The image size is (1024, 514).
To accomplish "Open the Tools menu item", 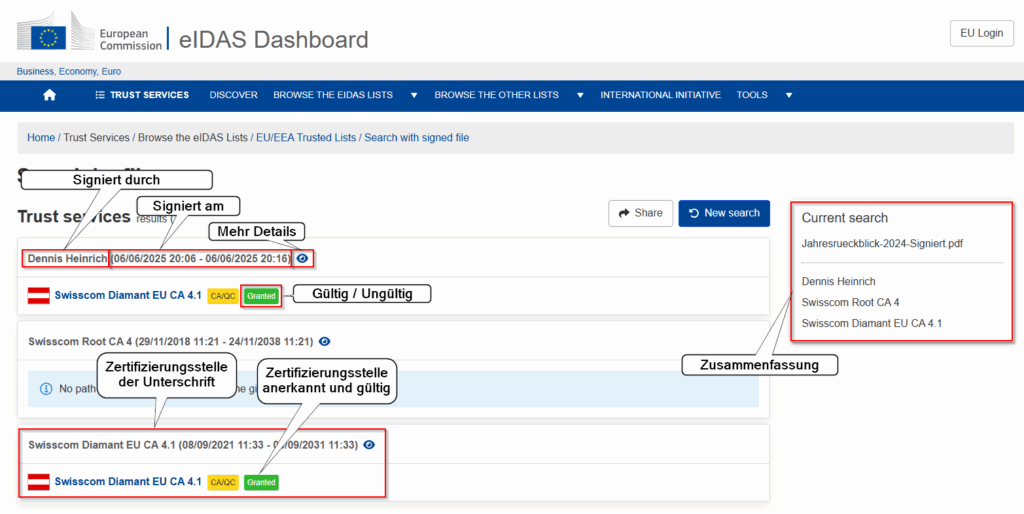I will click(752, 95).
